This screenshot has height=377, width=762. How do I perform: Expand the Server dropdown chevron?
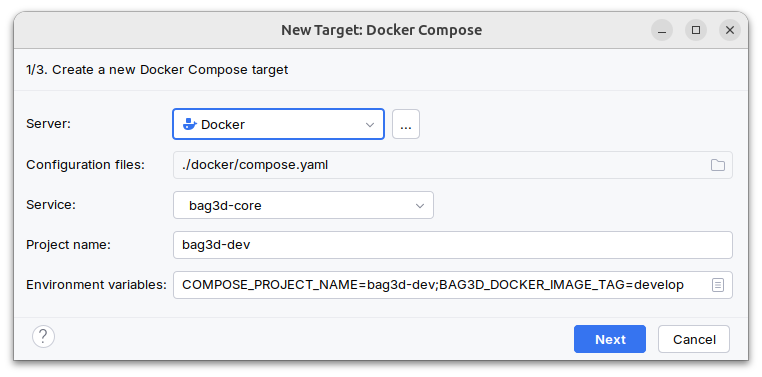tap(370, 125)
